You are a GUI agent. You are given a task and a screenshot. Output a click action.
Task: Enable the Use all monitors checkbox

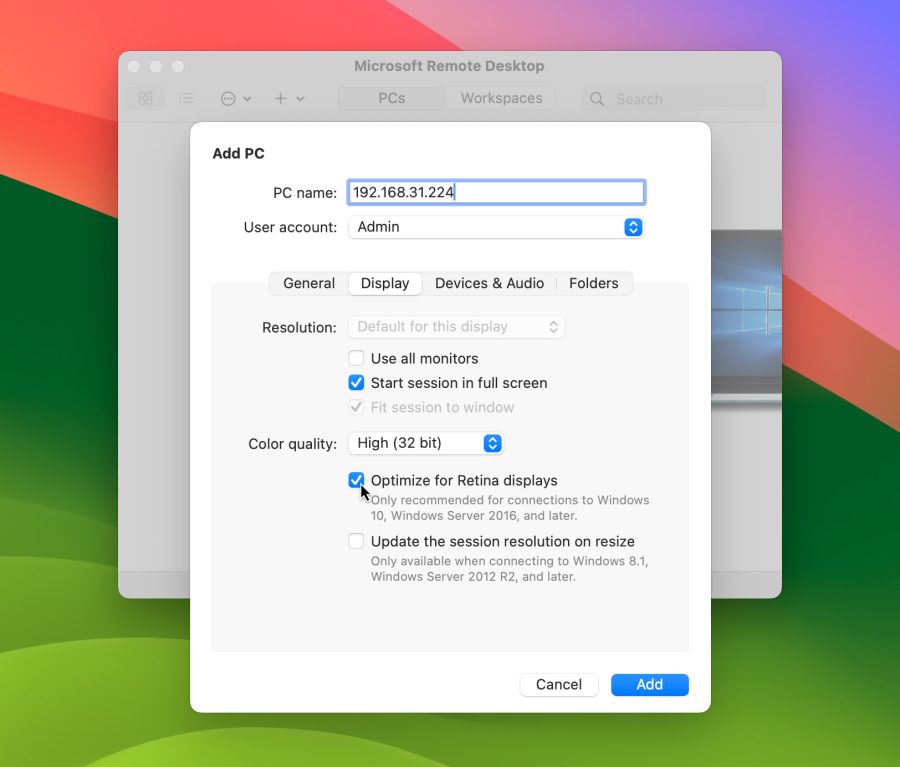click(x=356, y=358)
